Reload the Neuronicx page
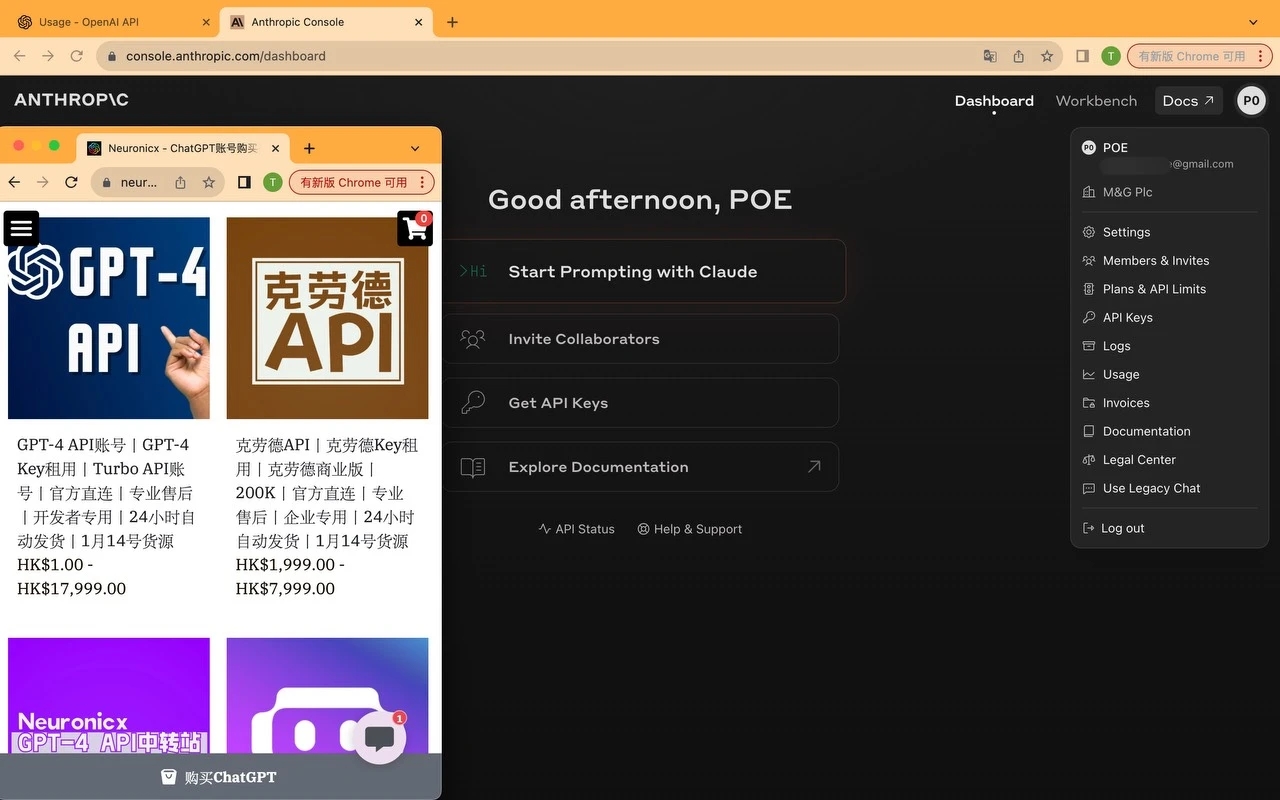Image resolution: width=1280 pixels, height=800 pixels. (x=71, y=182)
